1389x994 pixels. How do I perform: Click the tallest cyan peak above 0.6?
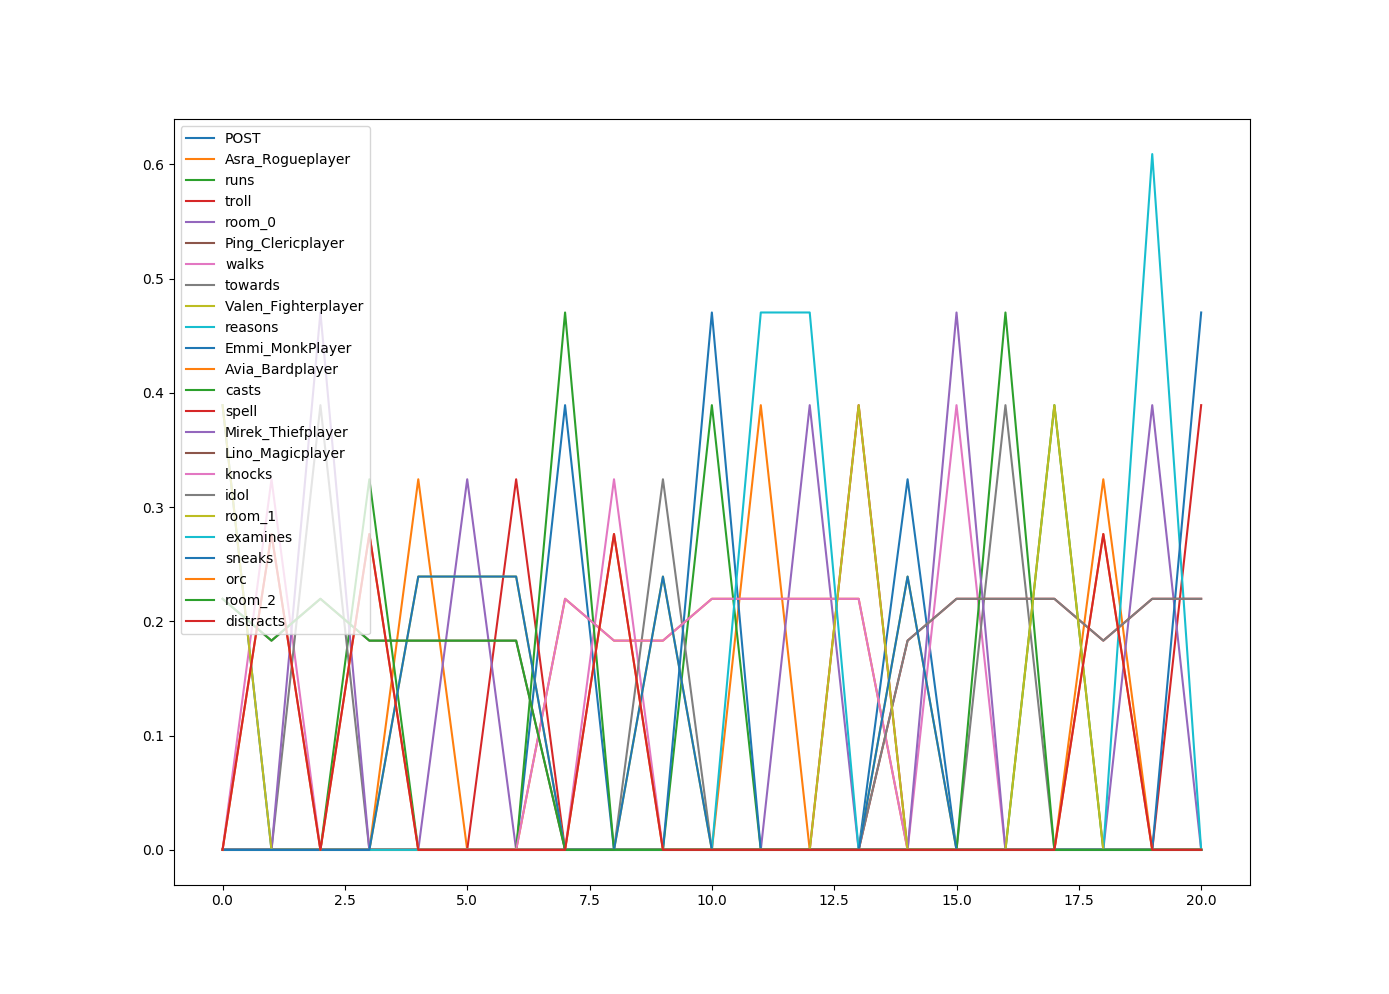pos(1152,155)
